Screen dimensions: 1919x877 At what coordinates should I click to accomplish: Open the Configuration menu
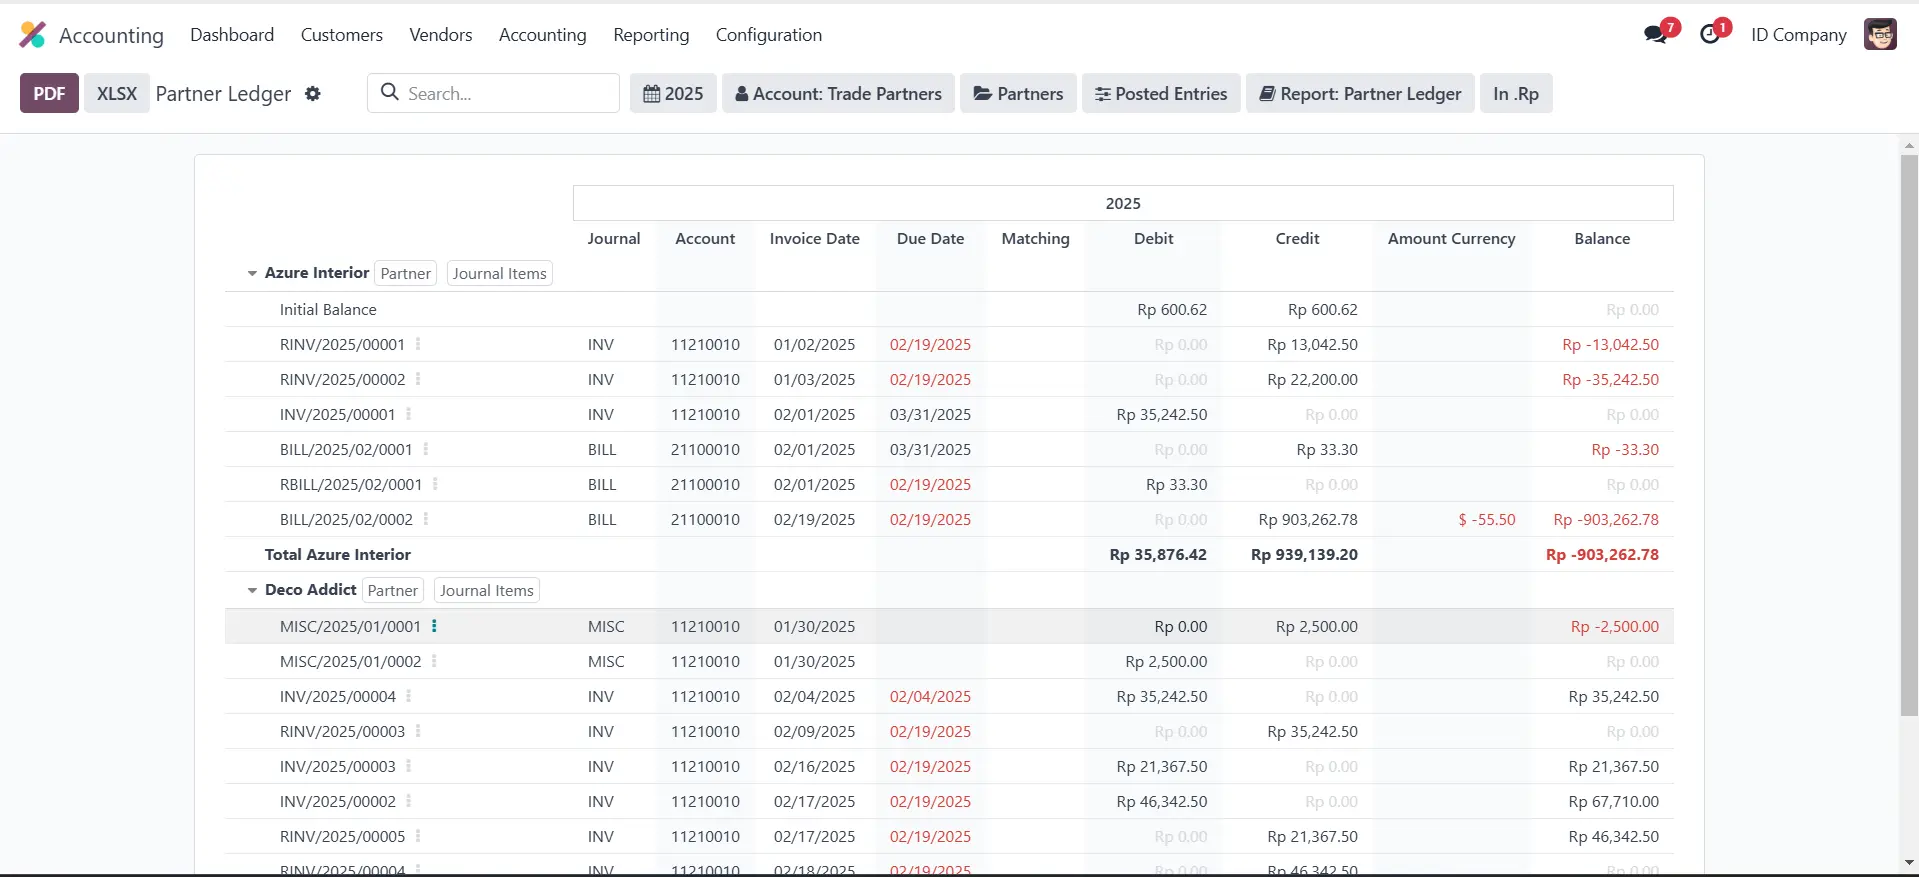click(769, 35)
